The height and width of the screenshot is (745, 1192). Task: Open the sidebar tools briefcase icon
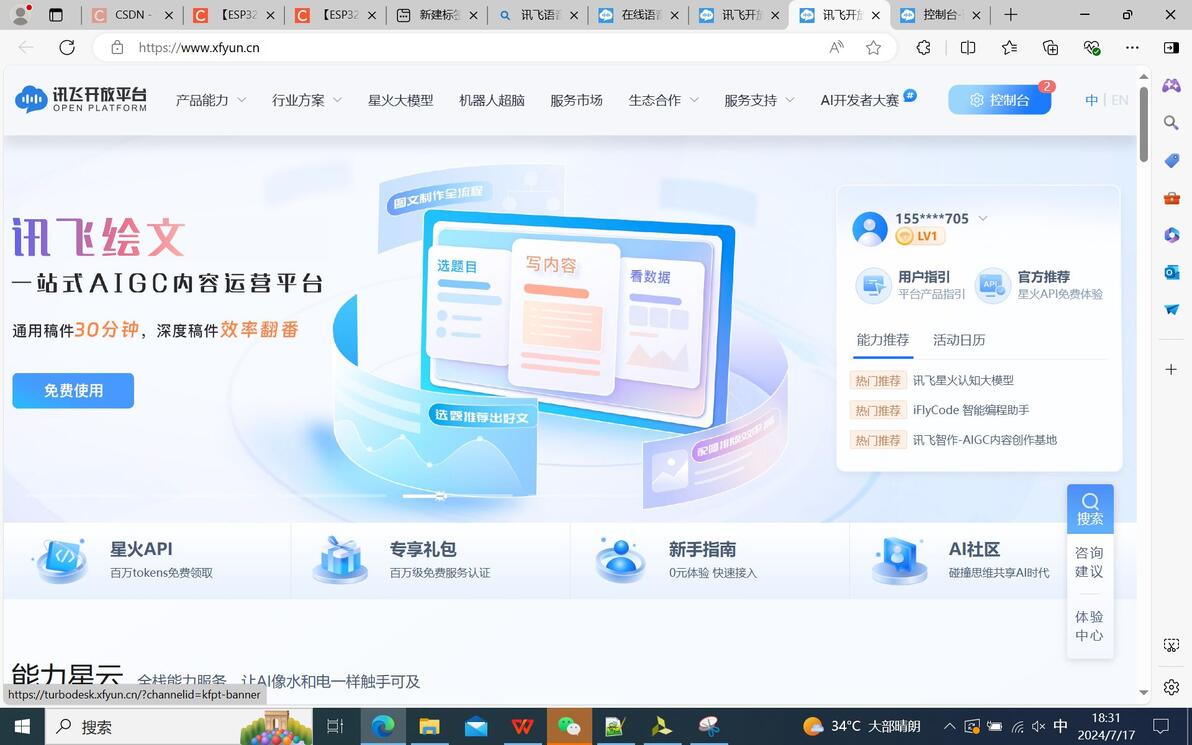1171,198
